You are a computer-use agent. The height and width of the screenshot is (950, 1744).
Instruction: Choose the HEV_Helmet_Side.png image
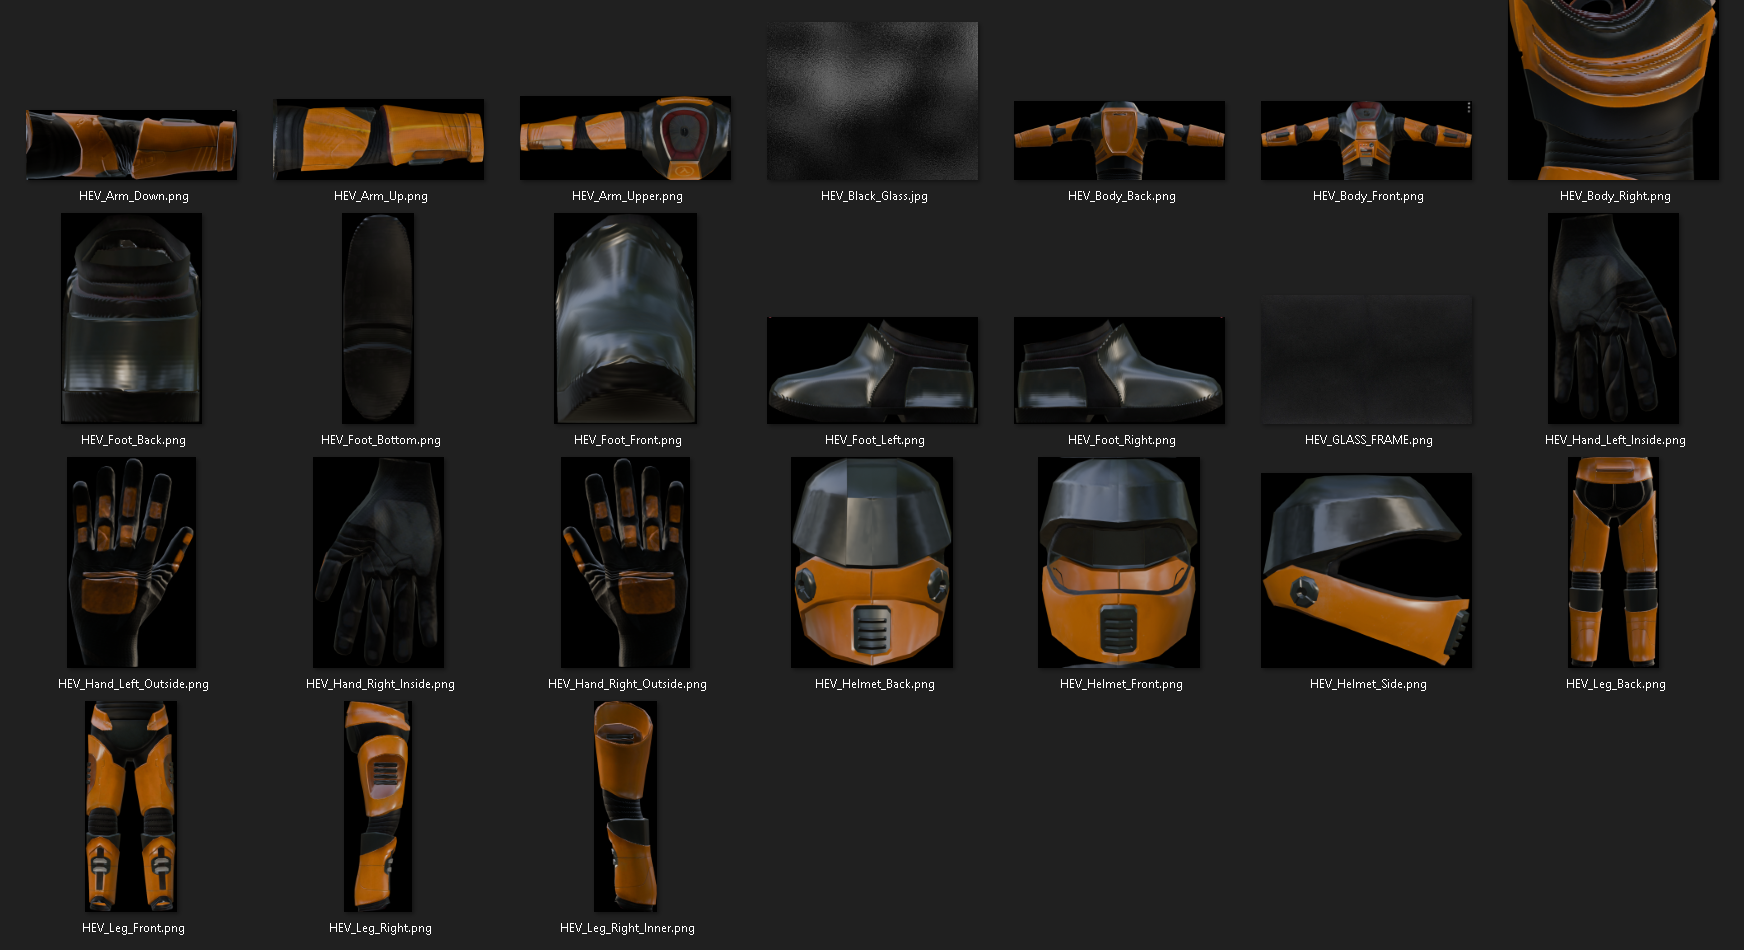tap(1367, 570)
